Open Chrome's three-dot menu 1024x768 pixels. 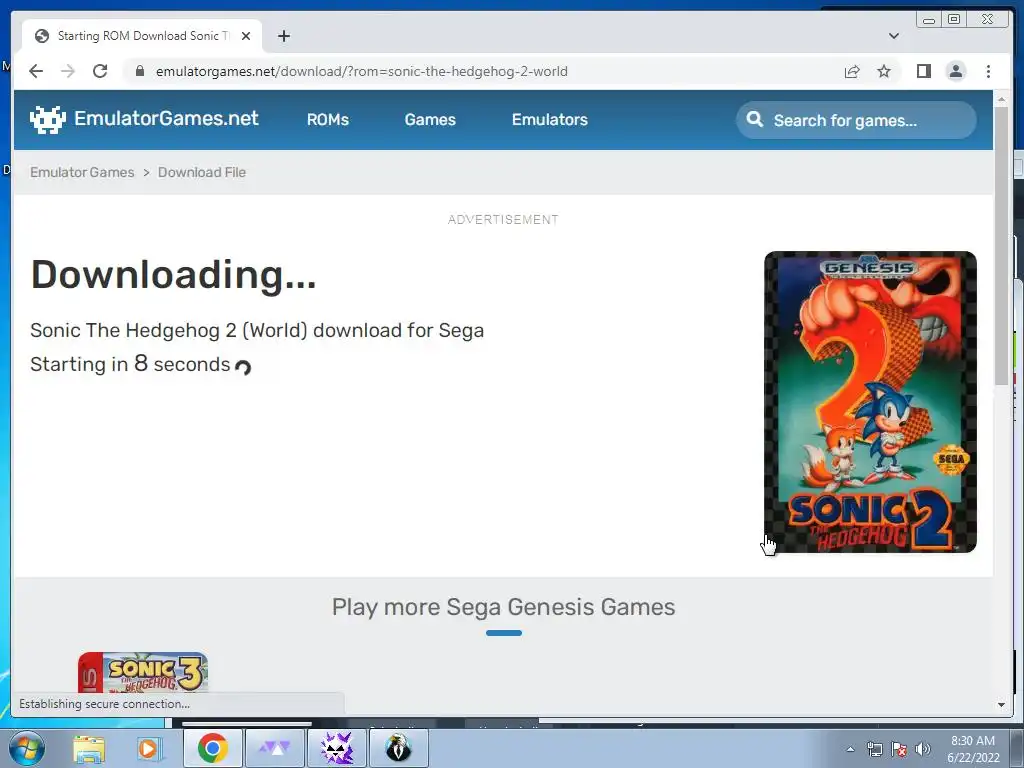[x=988, y=71]
